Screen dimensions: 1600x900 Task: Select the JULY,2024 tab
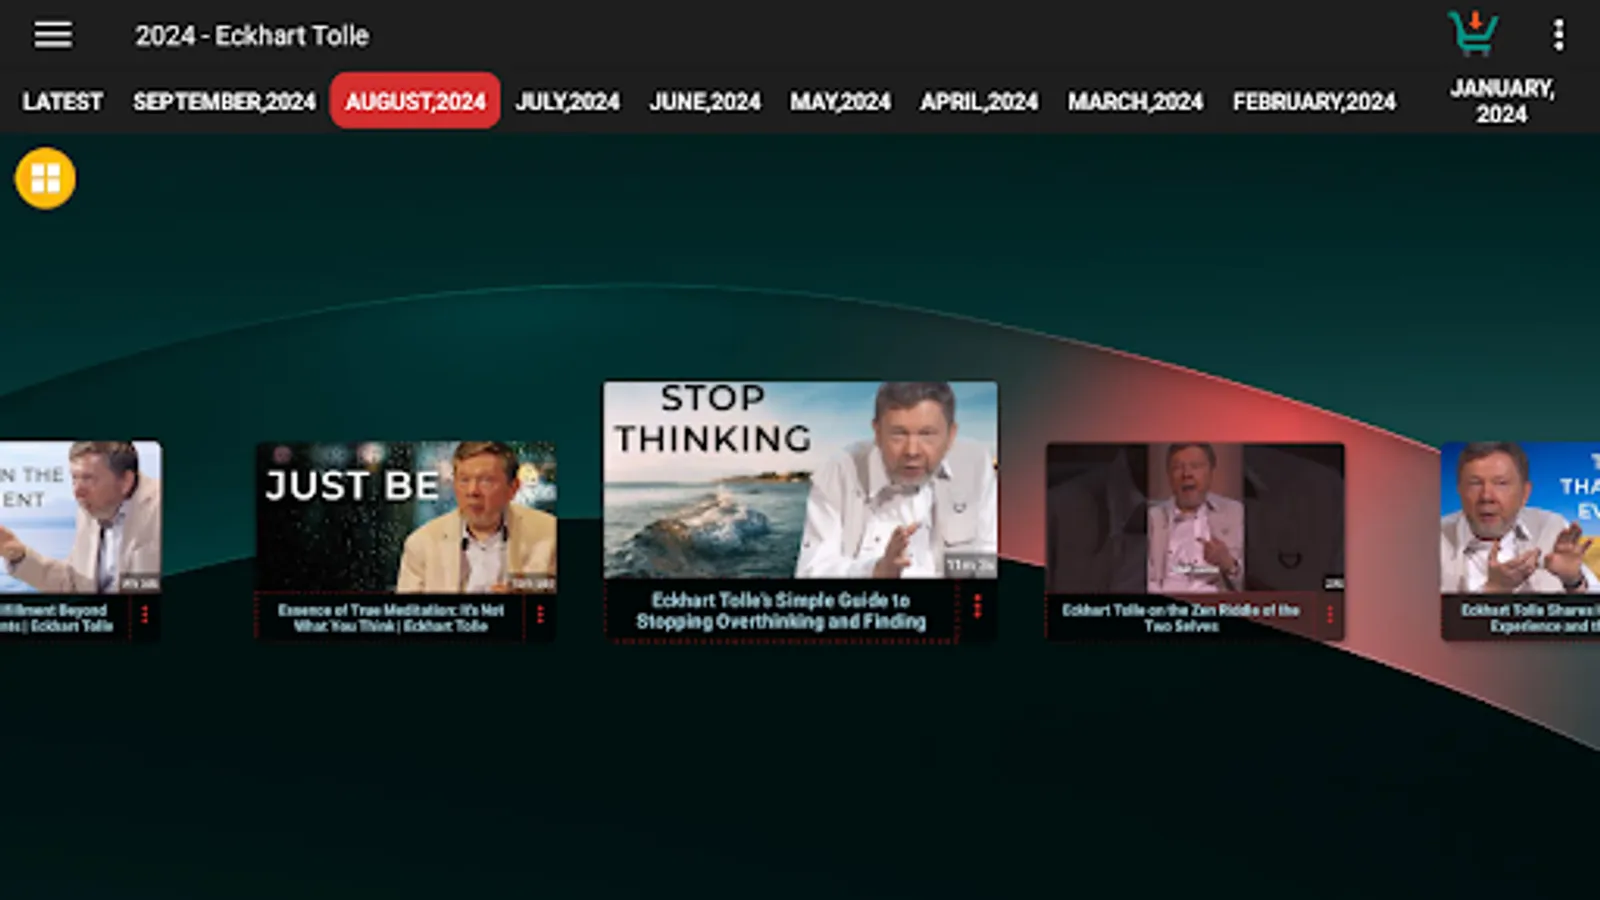(567, 102)
